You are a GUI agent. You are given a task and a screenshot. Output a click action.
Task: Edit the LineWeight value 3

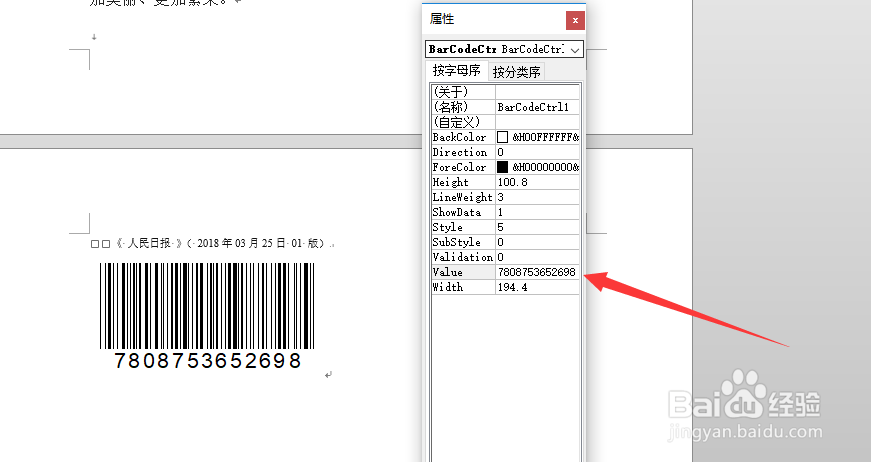(x=537, y=197)
